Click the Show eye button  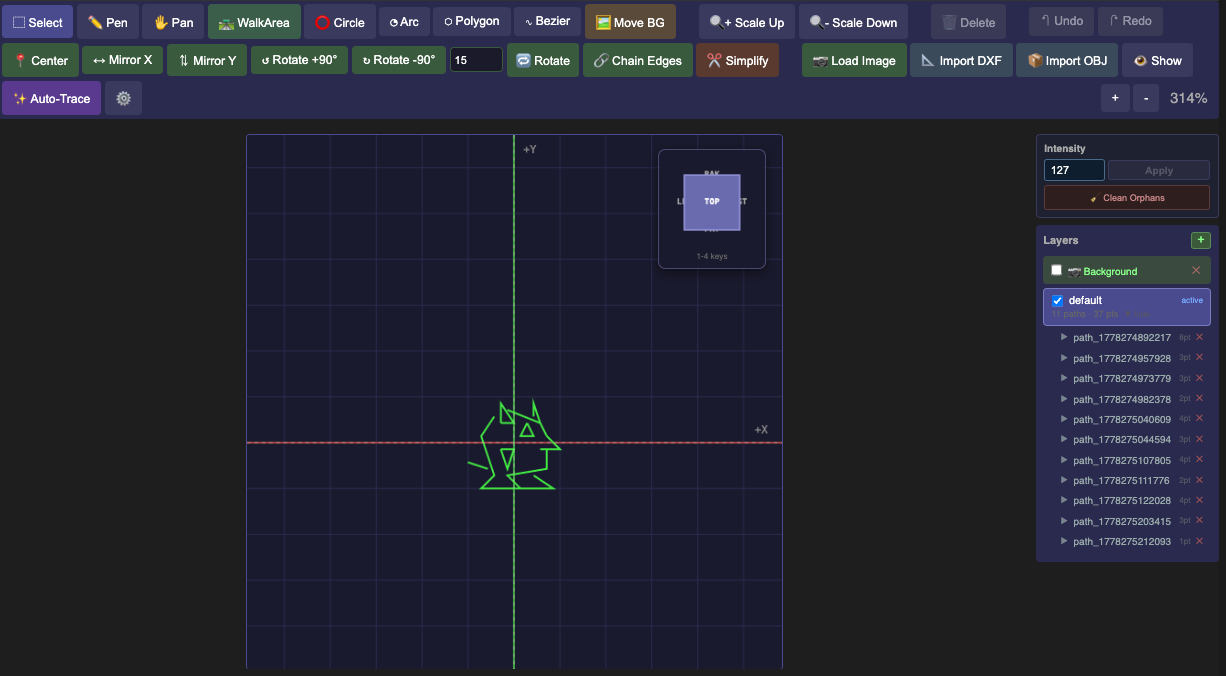pyautogui.click(x=1157, y=60)
